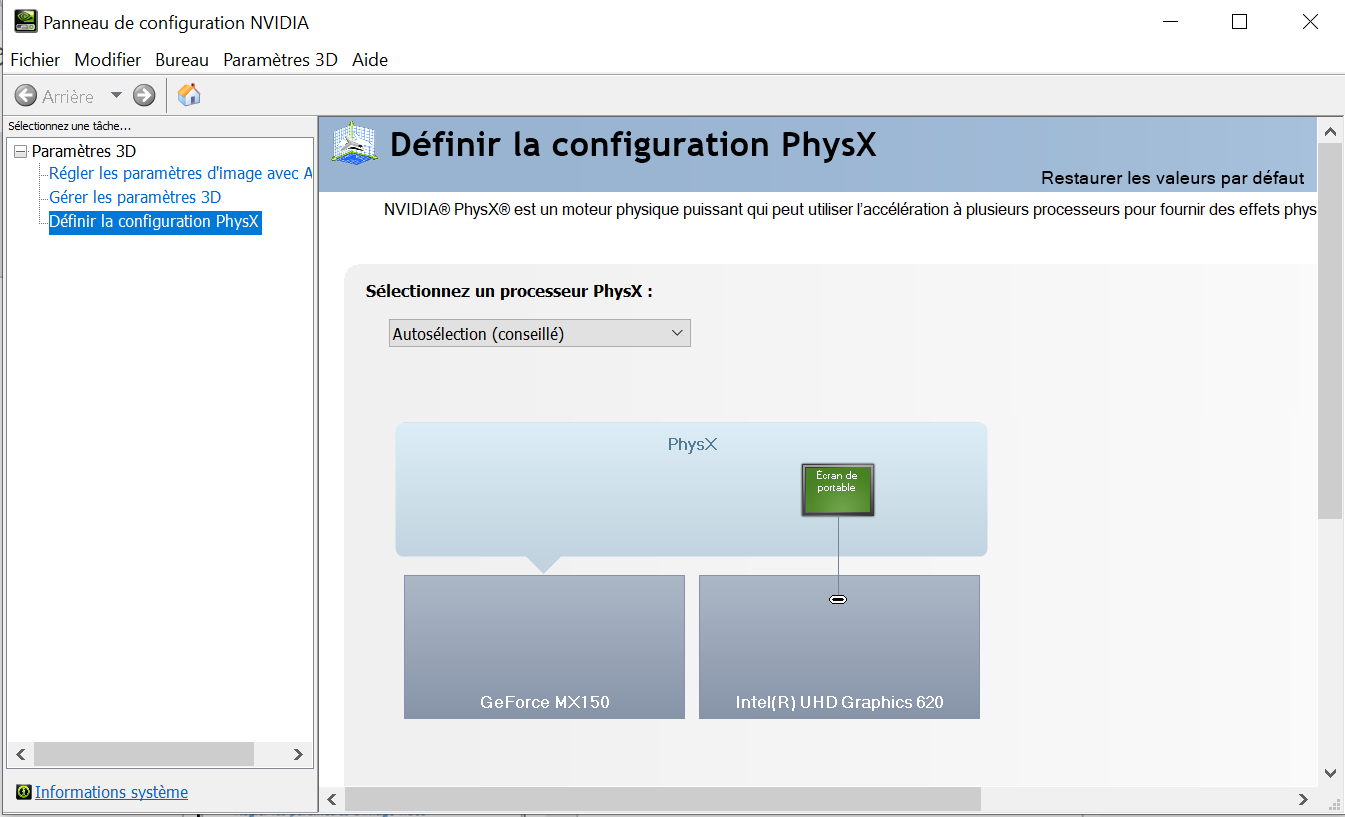Viewport: 1345px width, 817px height.
Task: Open the Fichier menu
Action: 35,60
